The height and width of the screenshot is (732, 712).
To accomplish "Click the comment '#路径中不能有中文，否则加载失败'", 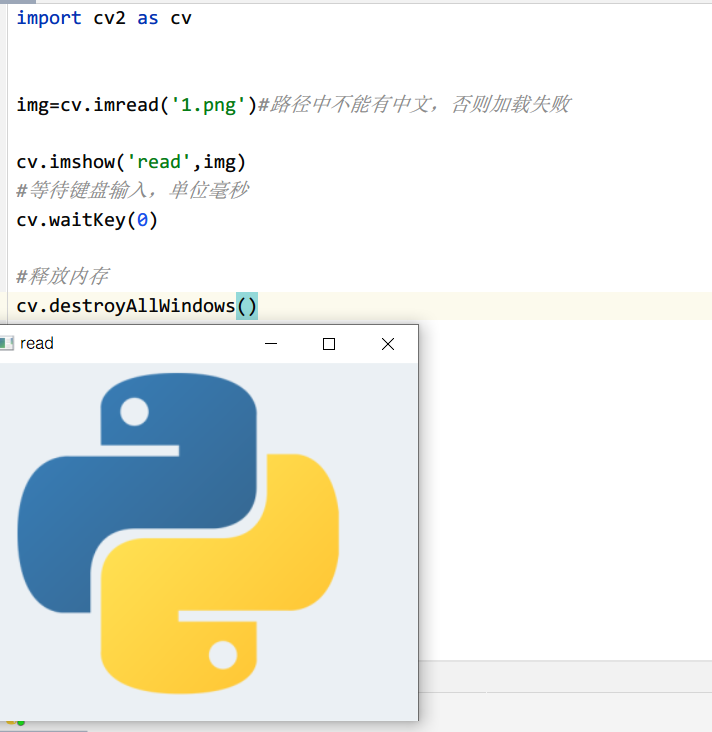I will [x=414, y=104].
